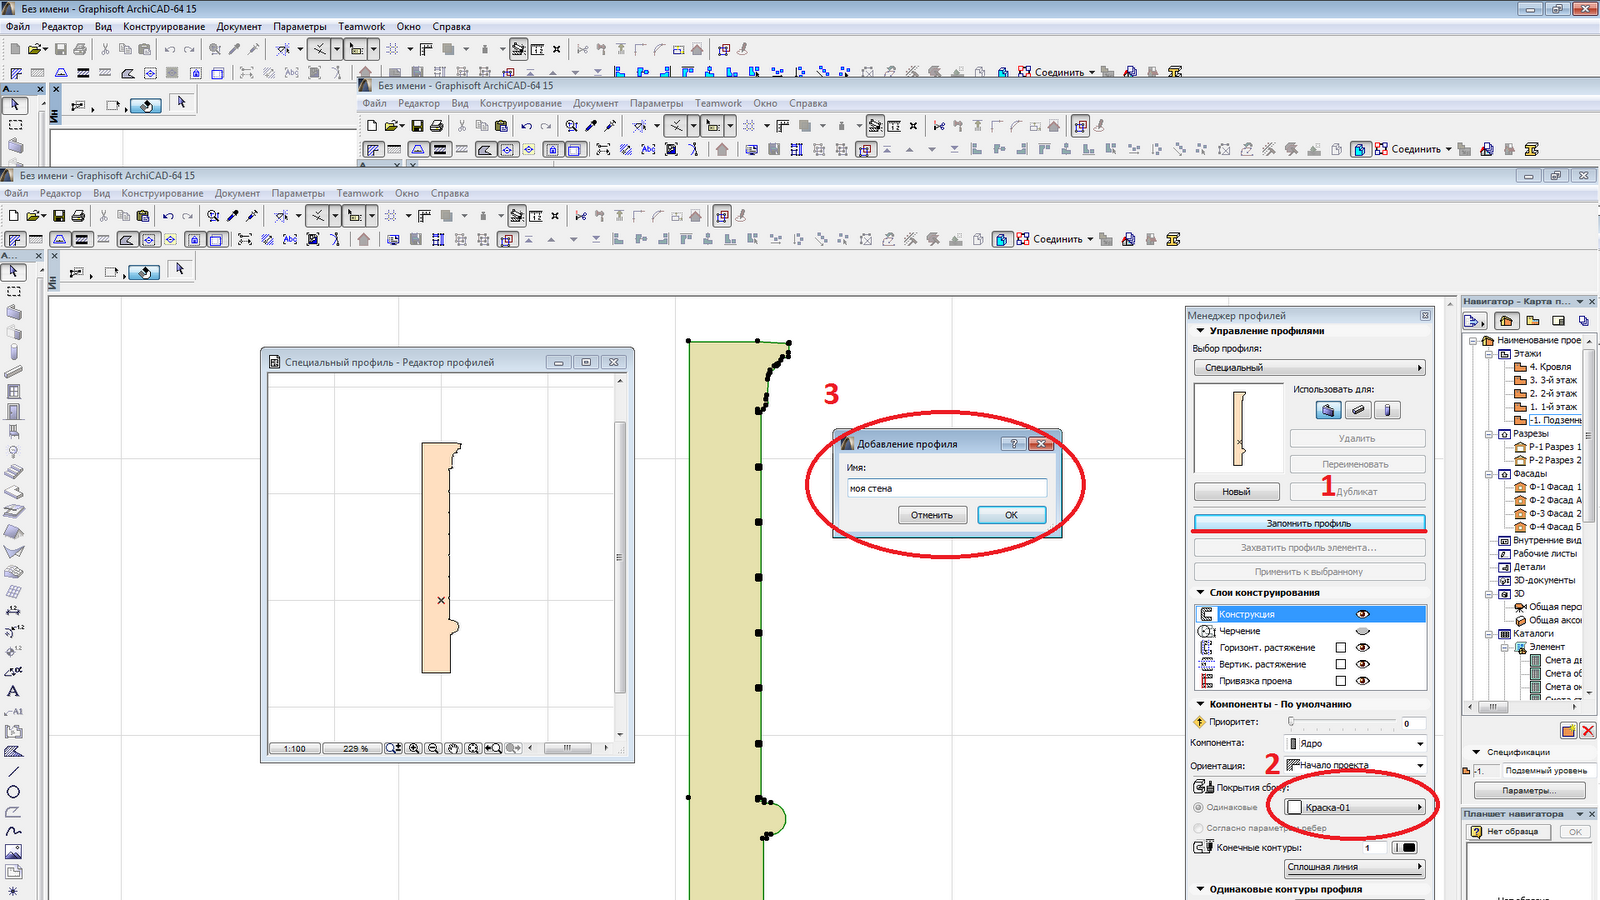The image size is (1600, 900).
Task: Toggle the eye for Горизонт. растяжение
Action: (x=1362, y=648)
